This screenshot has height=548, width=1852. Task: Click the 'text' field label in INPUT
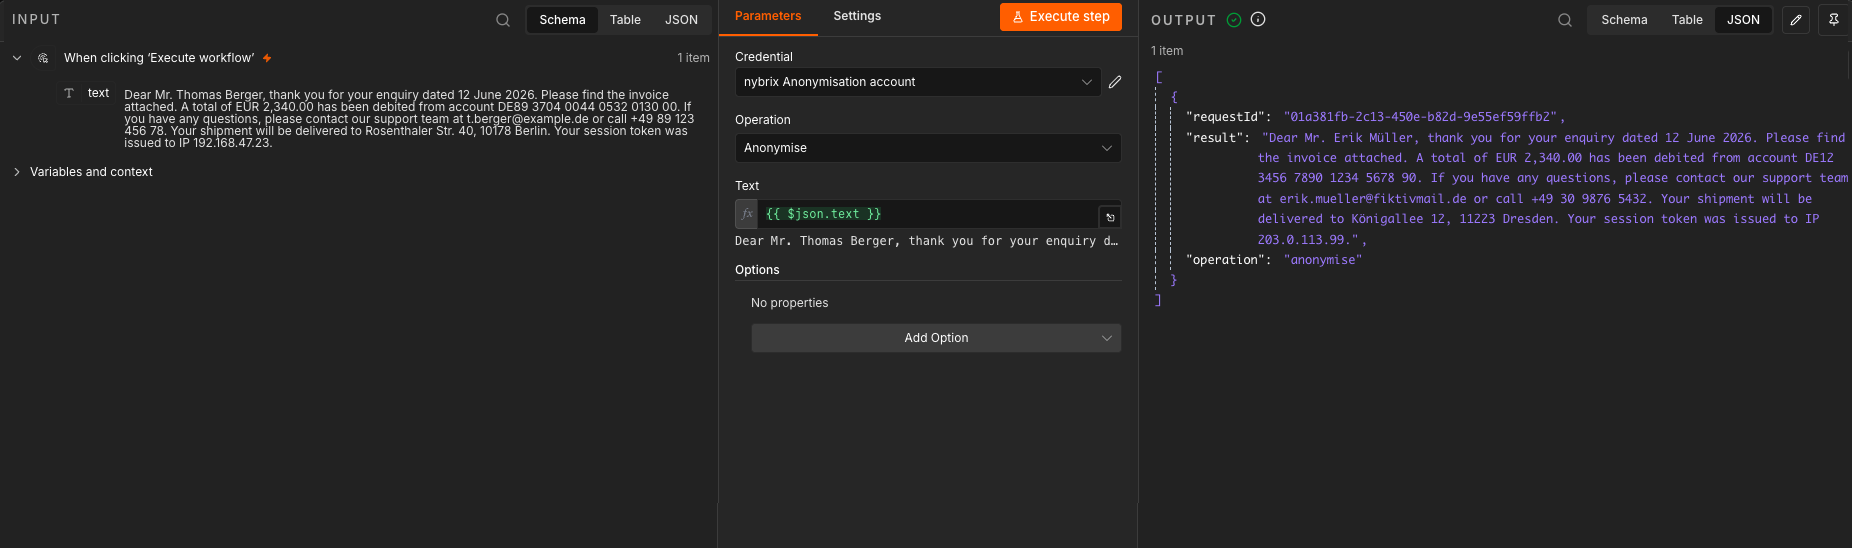click(98, 93)
